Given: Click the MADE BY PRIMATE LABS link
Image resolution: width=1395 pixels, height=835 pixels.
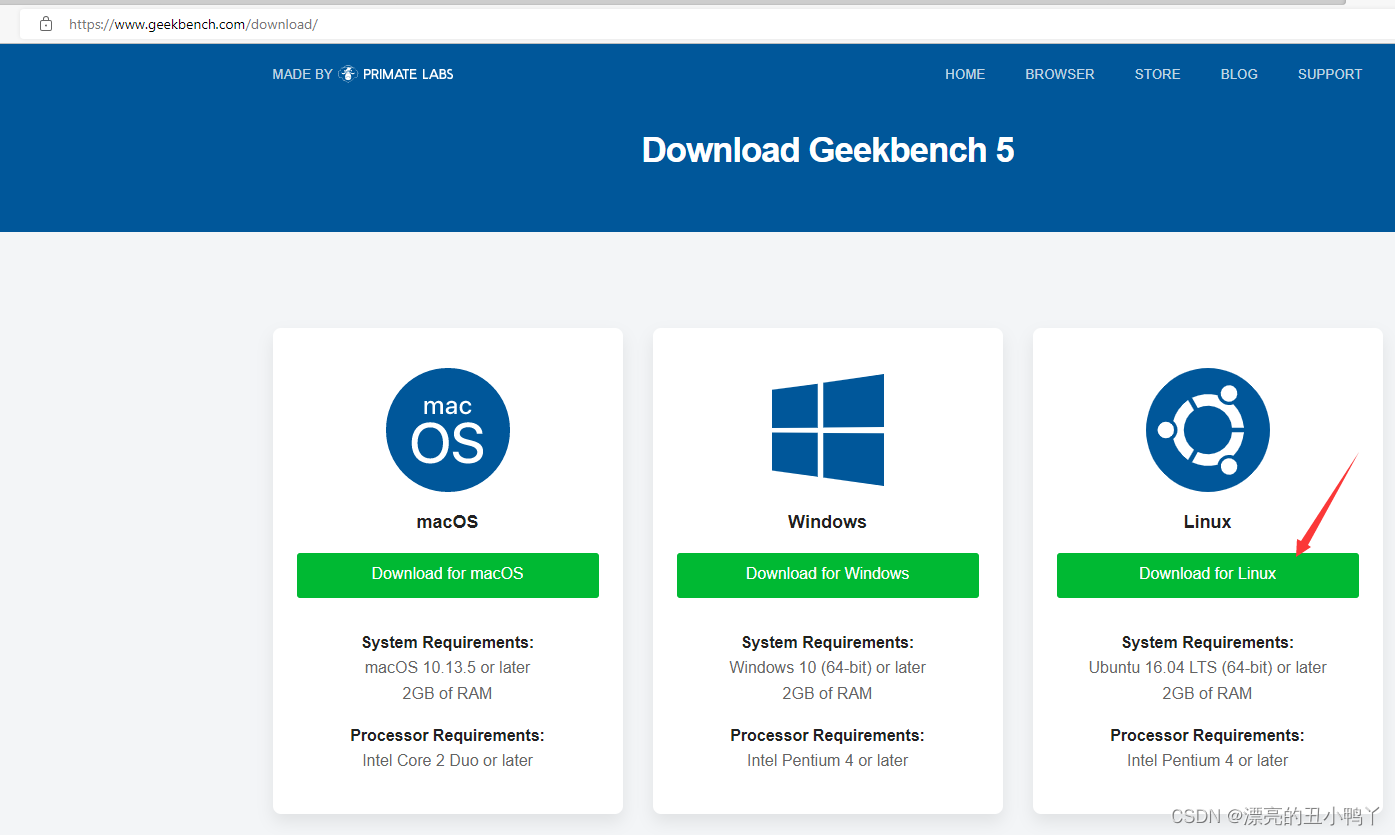Looking at the screenshot, I should (x=362, y=73).
